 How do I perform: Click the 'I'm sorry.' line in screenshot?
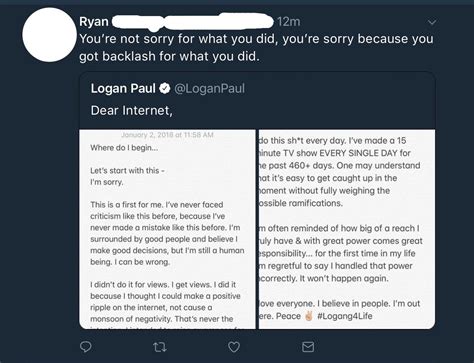pos(107,182)
